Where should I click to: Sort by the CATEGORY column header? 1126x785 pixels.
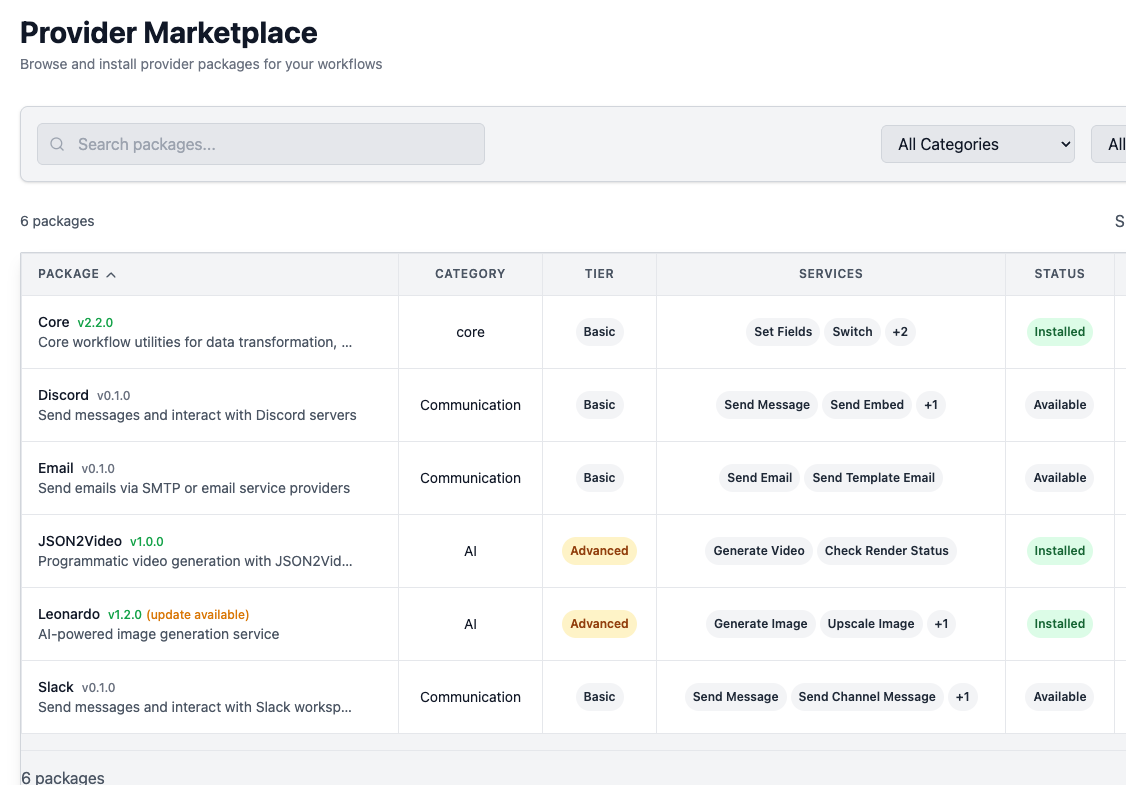[470, 273]
